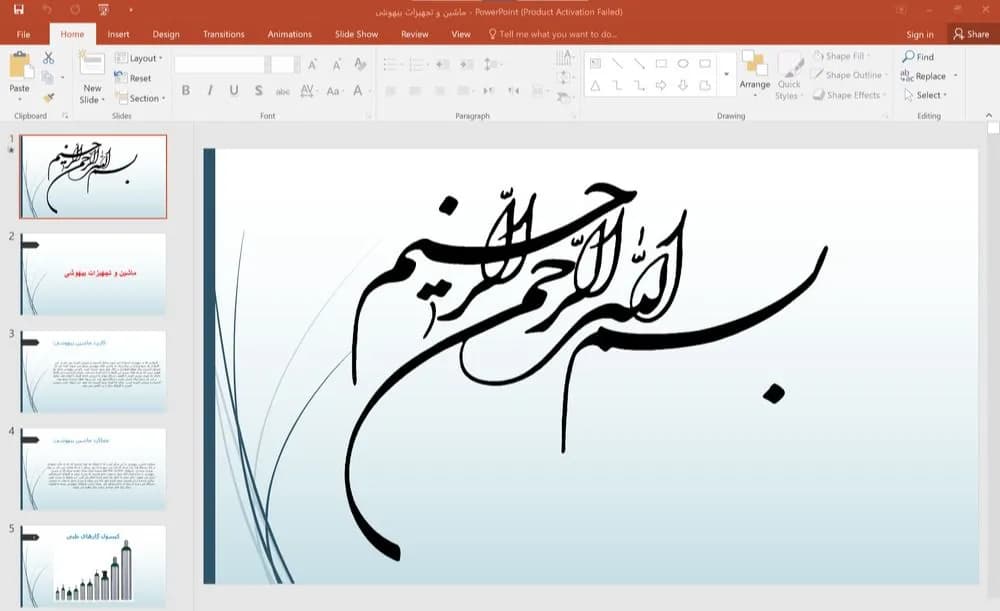Image resolution: width=1000 pixels, height=611 pixels.
Task: Select slide 5 thumbnail with gas cylinders
Action: tap(93, 566)
